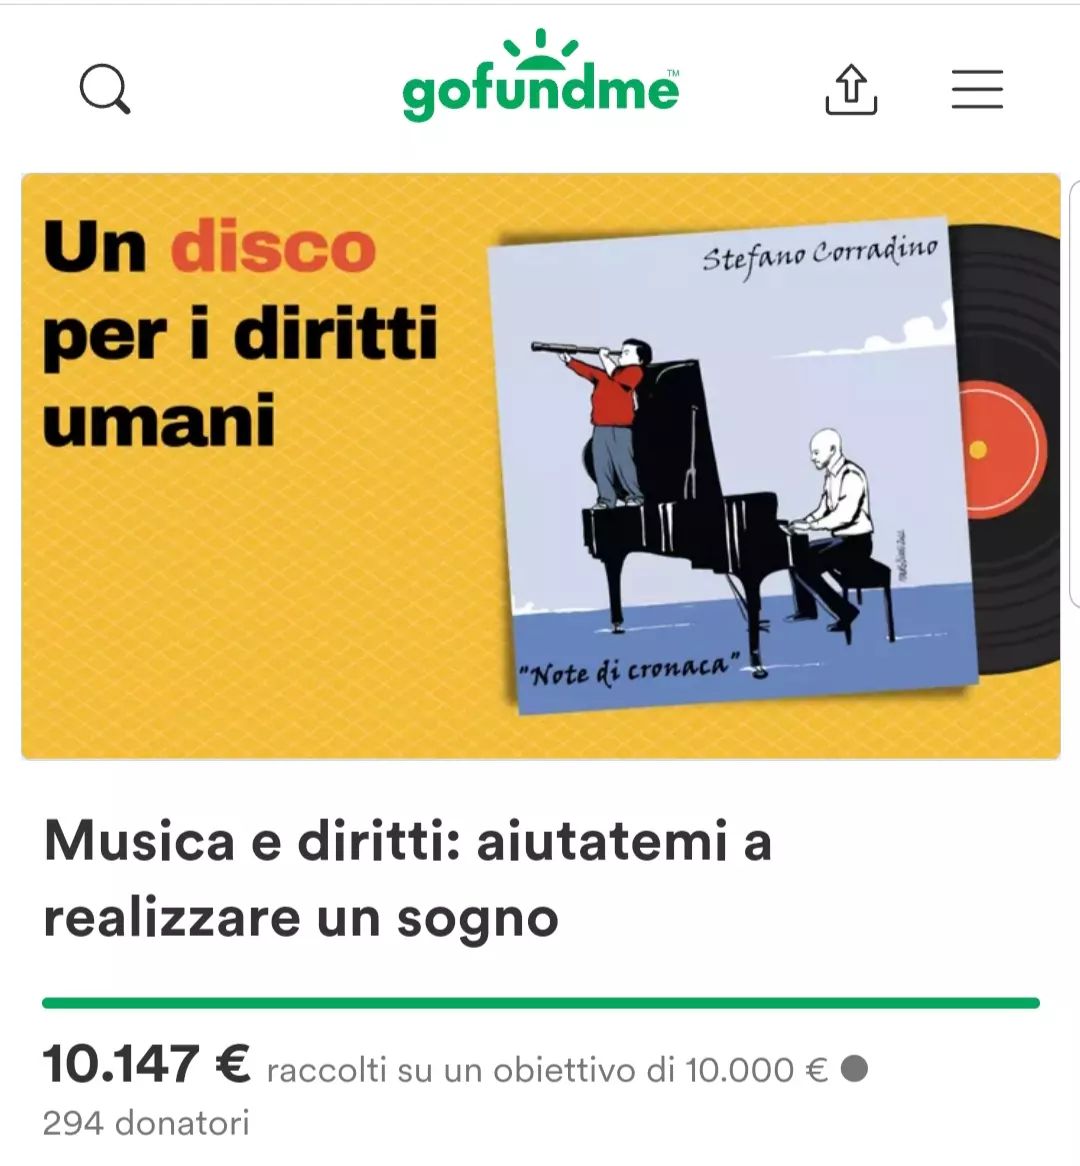Viewport: 1080px width, 1166px height.
Task: Click the green fundraising progress bar
Action: (x=541, y=1003)
